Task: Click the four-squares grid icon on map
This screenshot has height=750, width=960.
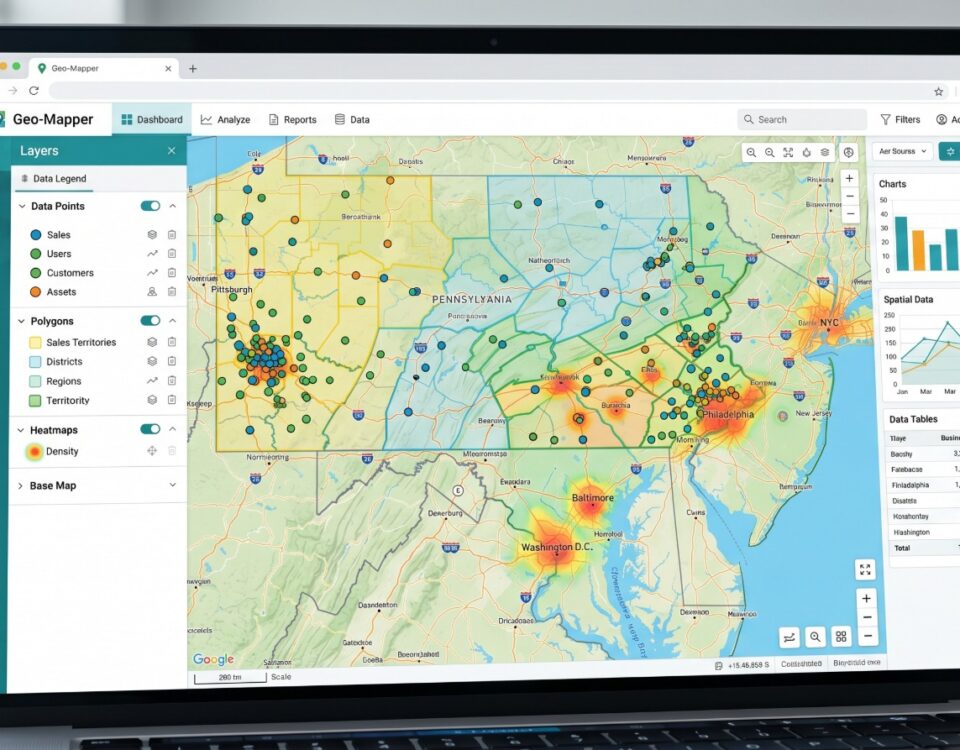Action: tap(841, 637)
